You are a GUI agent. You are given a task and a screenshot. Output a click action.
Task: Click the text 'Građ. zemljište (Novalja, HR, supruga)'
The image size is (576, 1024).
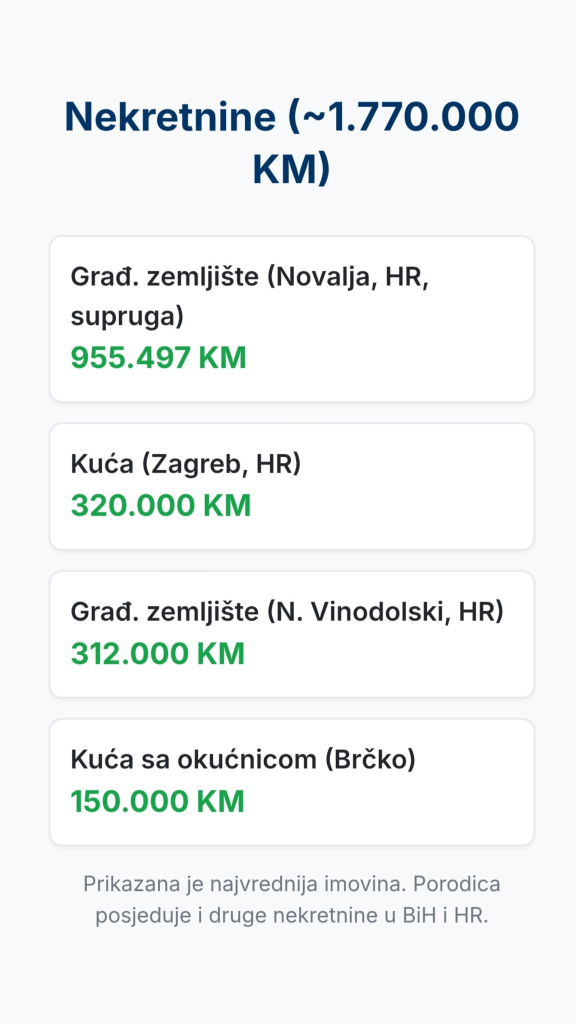tap(249, 296)
